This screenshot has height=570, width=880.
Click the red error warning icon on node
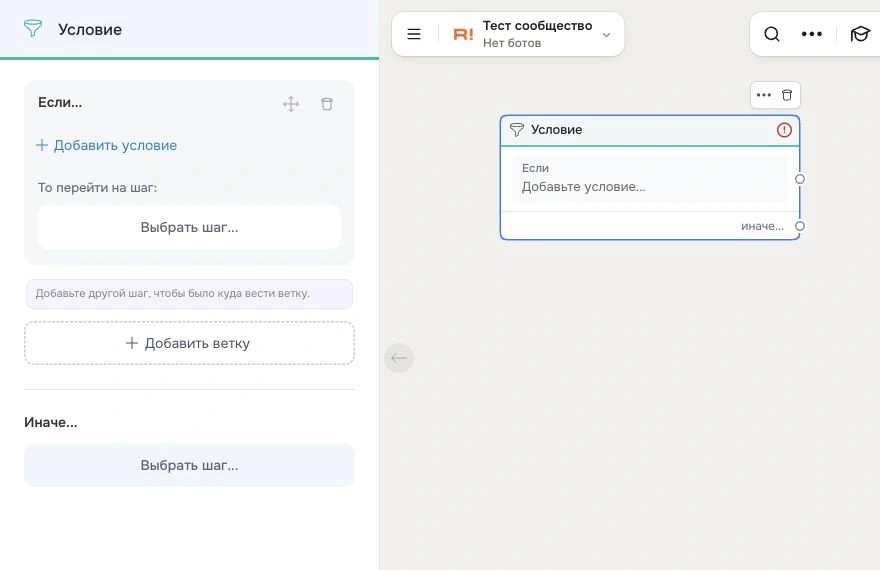click(784, 130)
